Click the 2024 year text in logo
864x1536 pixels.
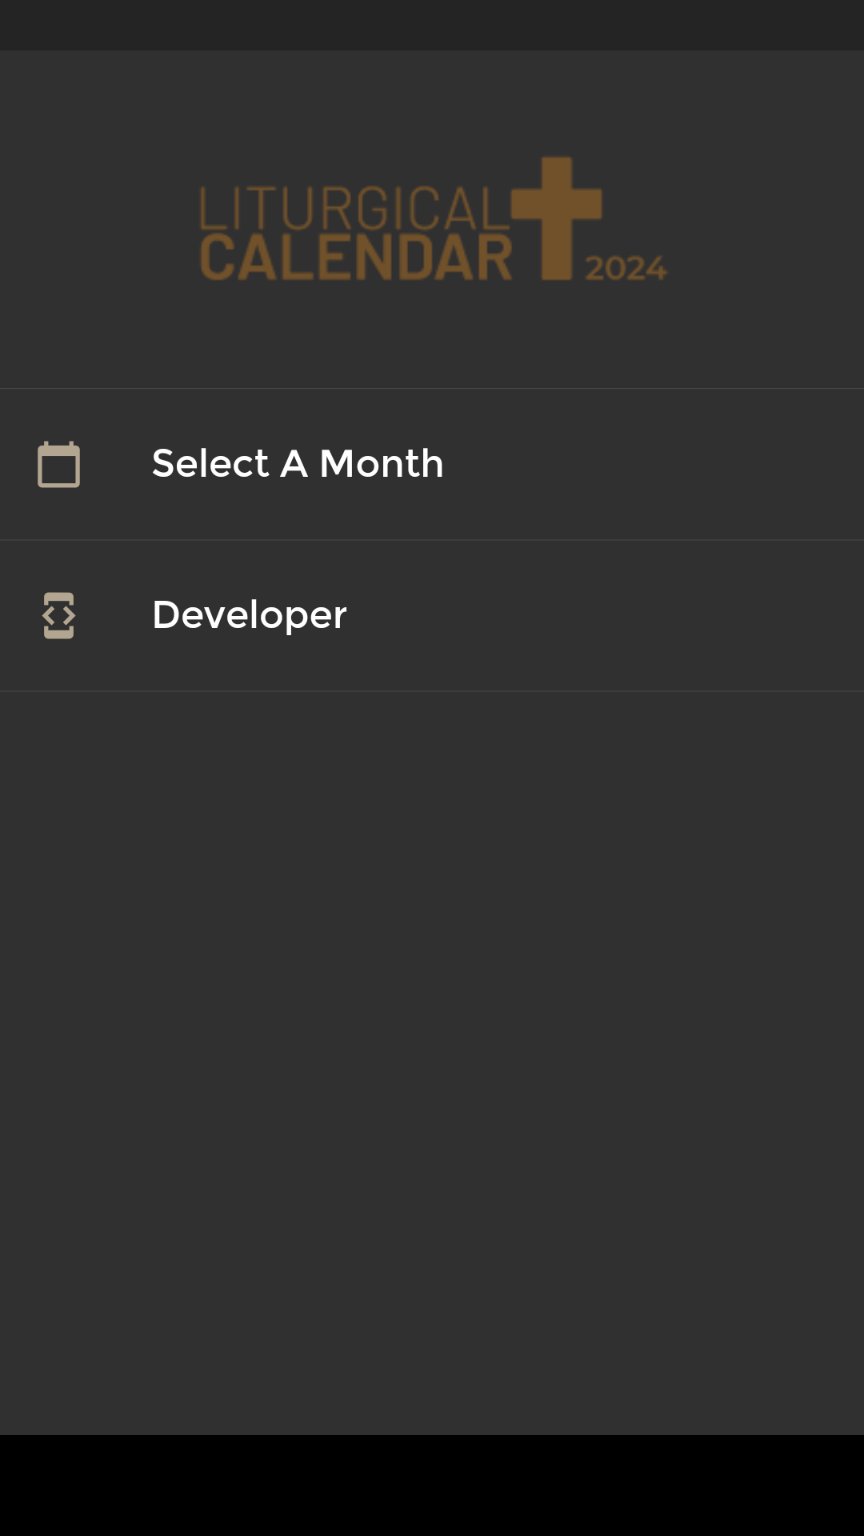[x=625, y=268]
